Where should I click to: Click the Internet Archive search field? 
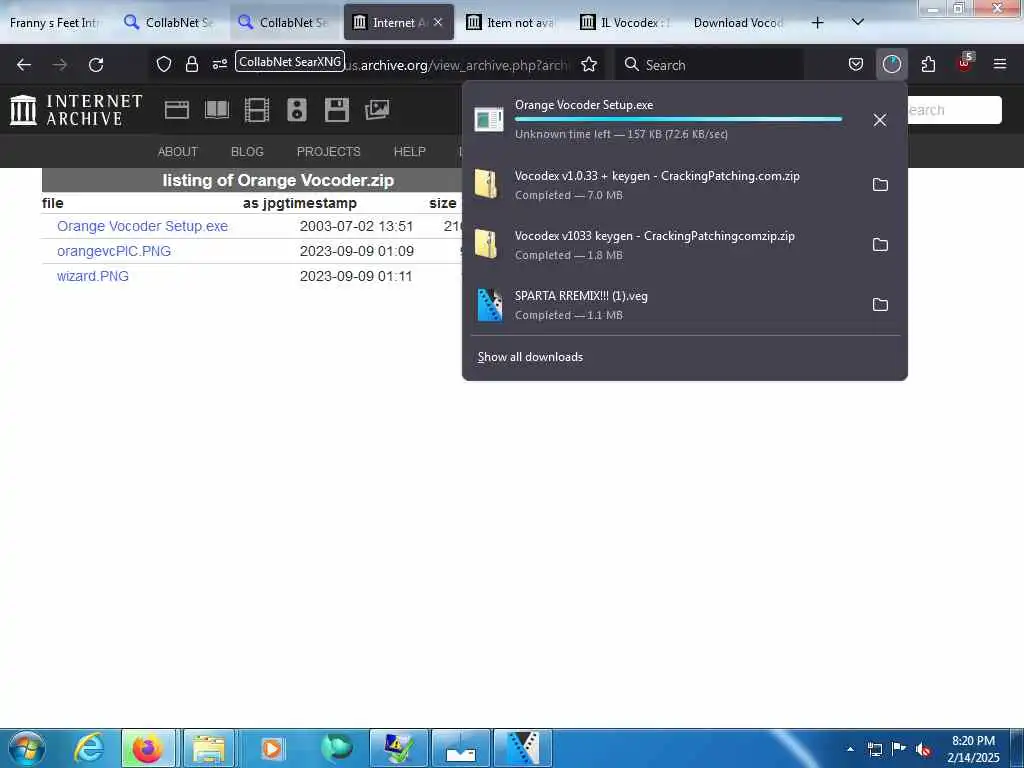(x=953, y=110)
